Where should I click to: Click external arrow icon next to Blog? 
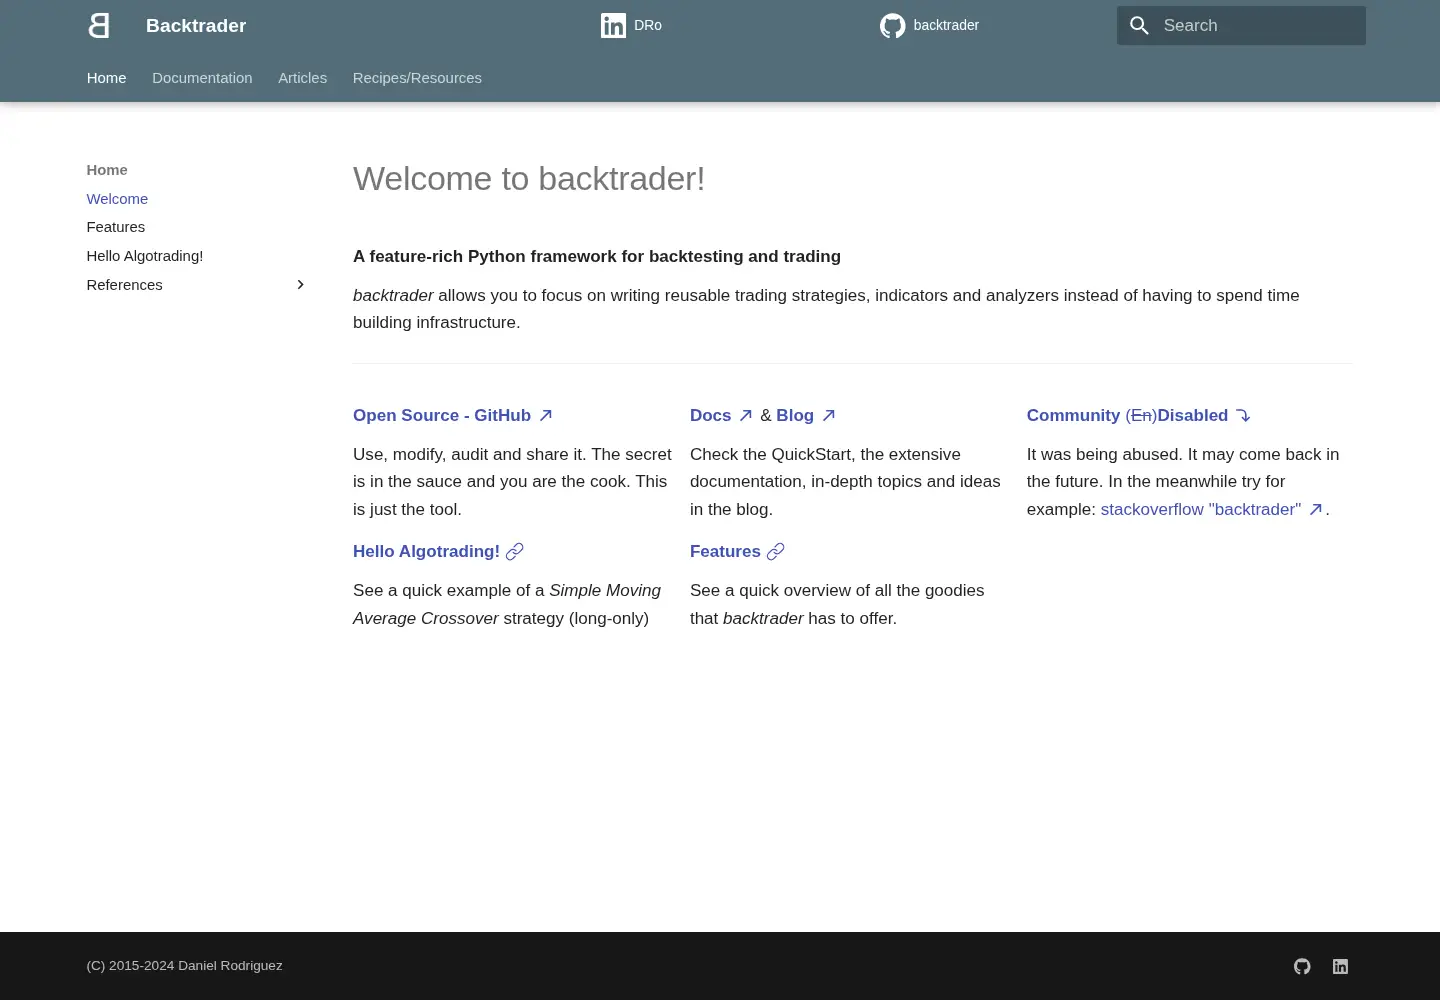[829, 415]
